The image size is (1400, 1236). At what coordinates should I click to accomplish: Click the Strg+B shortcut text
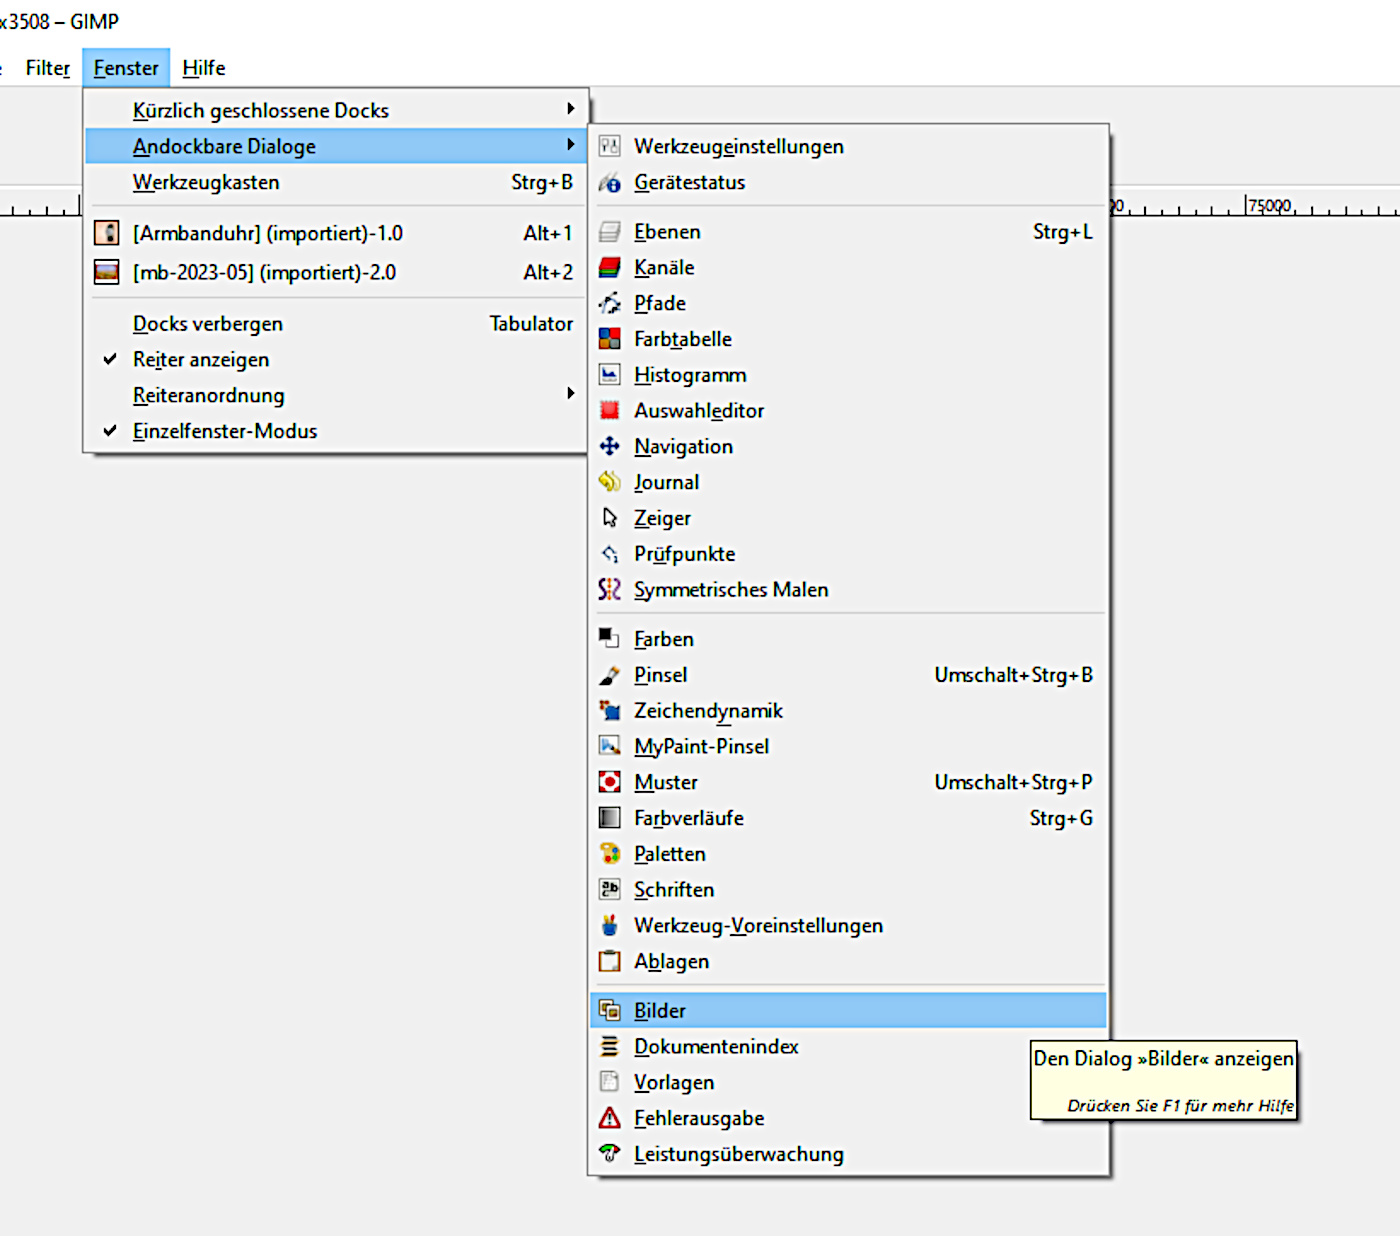coord(542,182)
